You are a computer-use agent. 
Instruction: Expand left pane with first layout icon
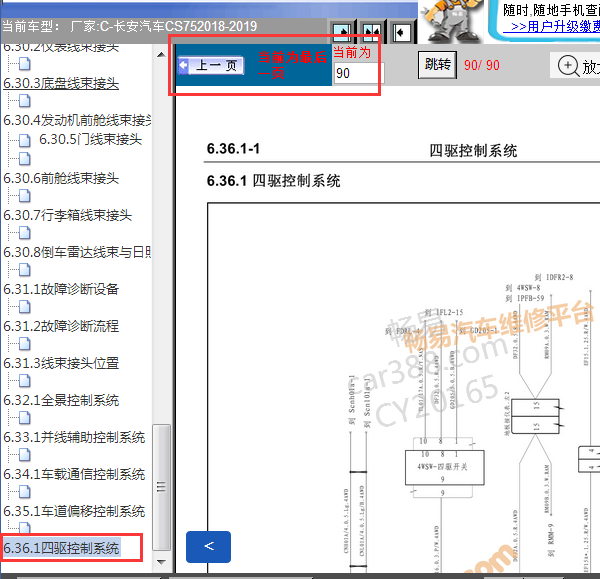tap(342, 32)
